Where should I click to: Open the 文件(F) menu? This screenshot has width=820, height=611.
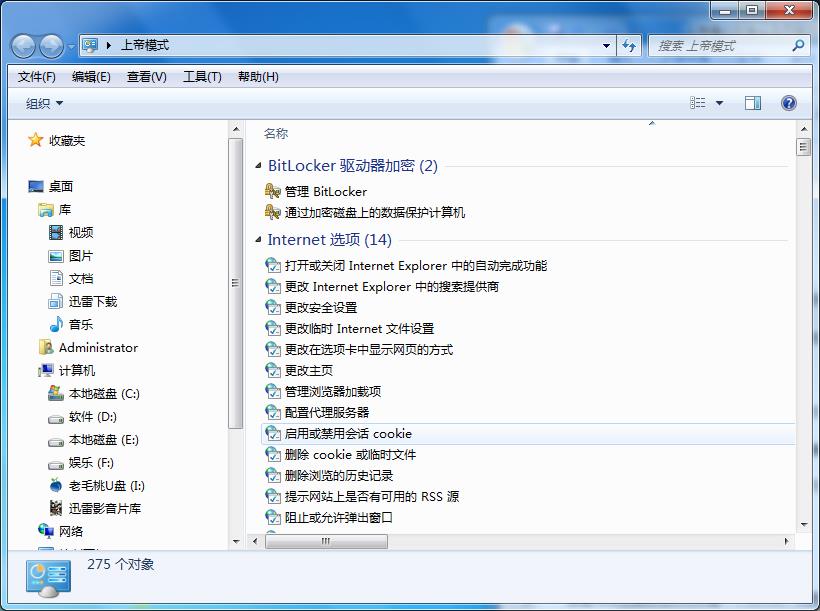pyautogui.click(x=37, y=77)
